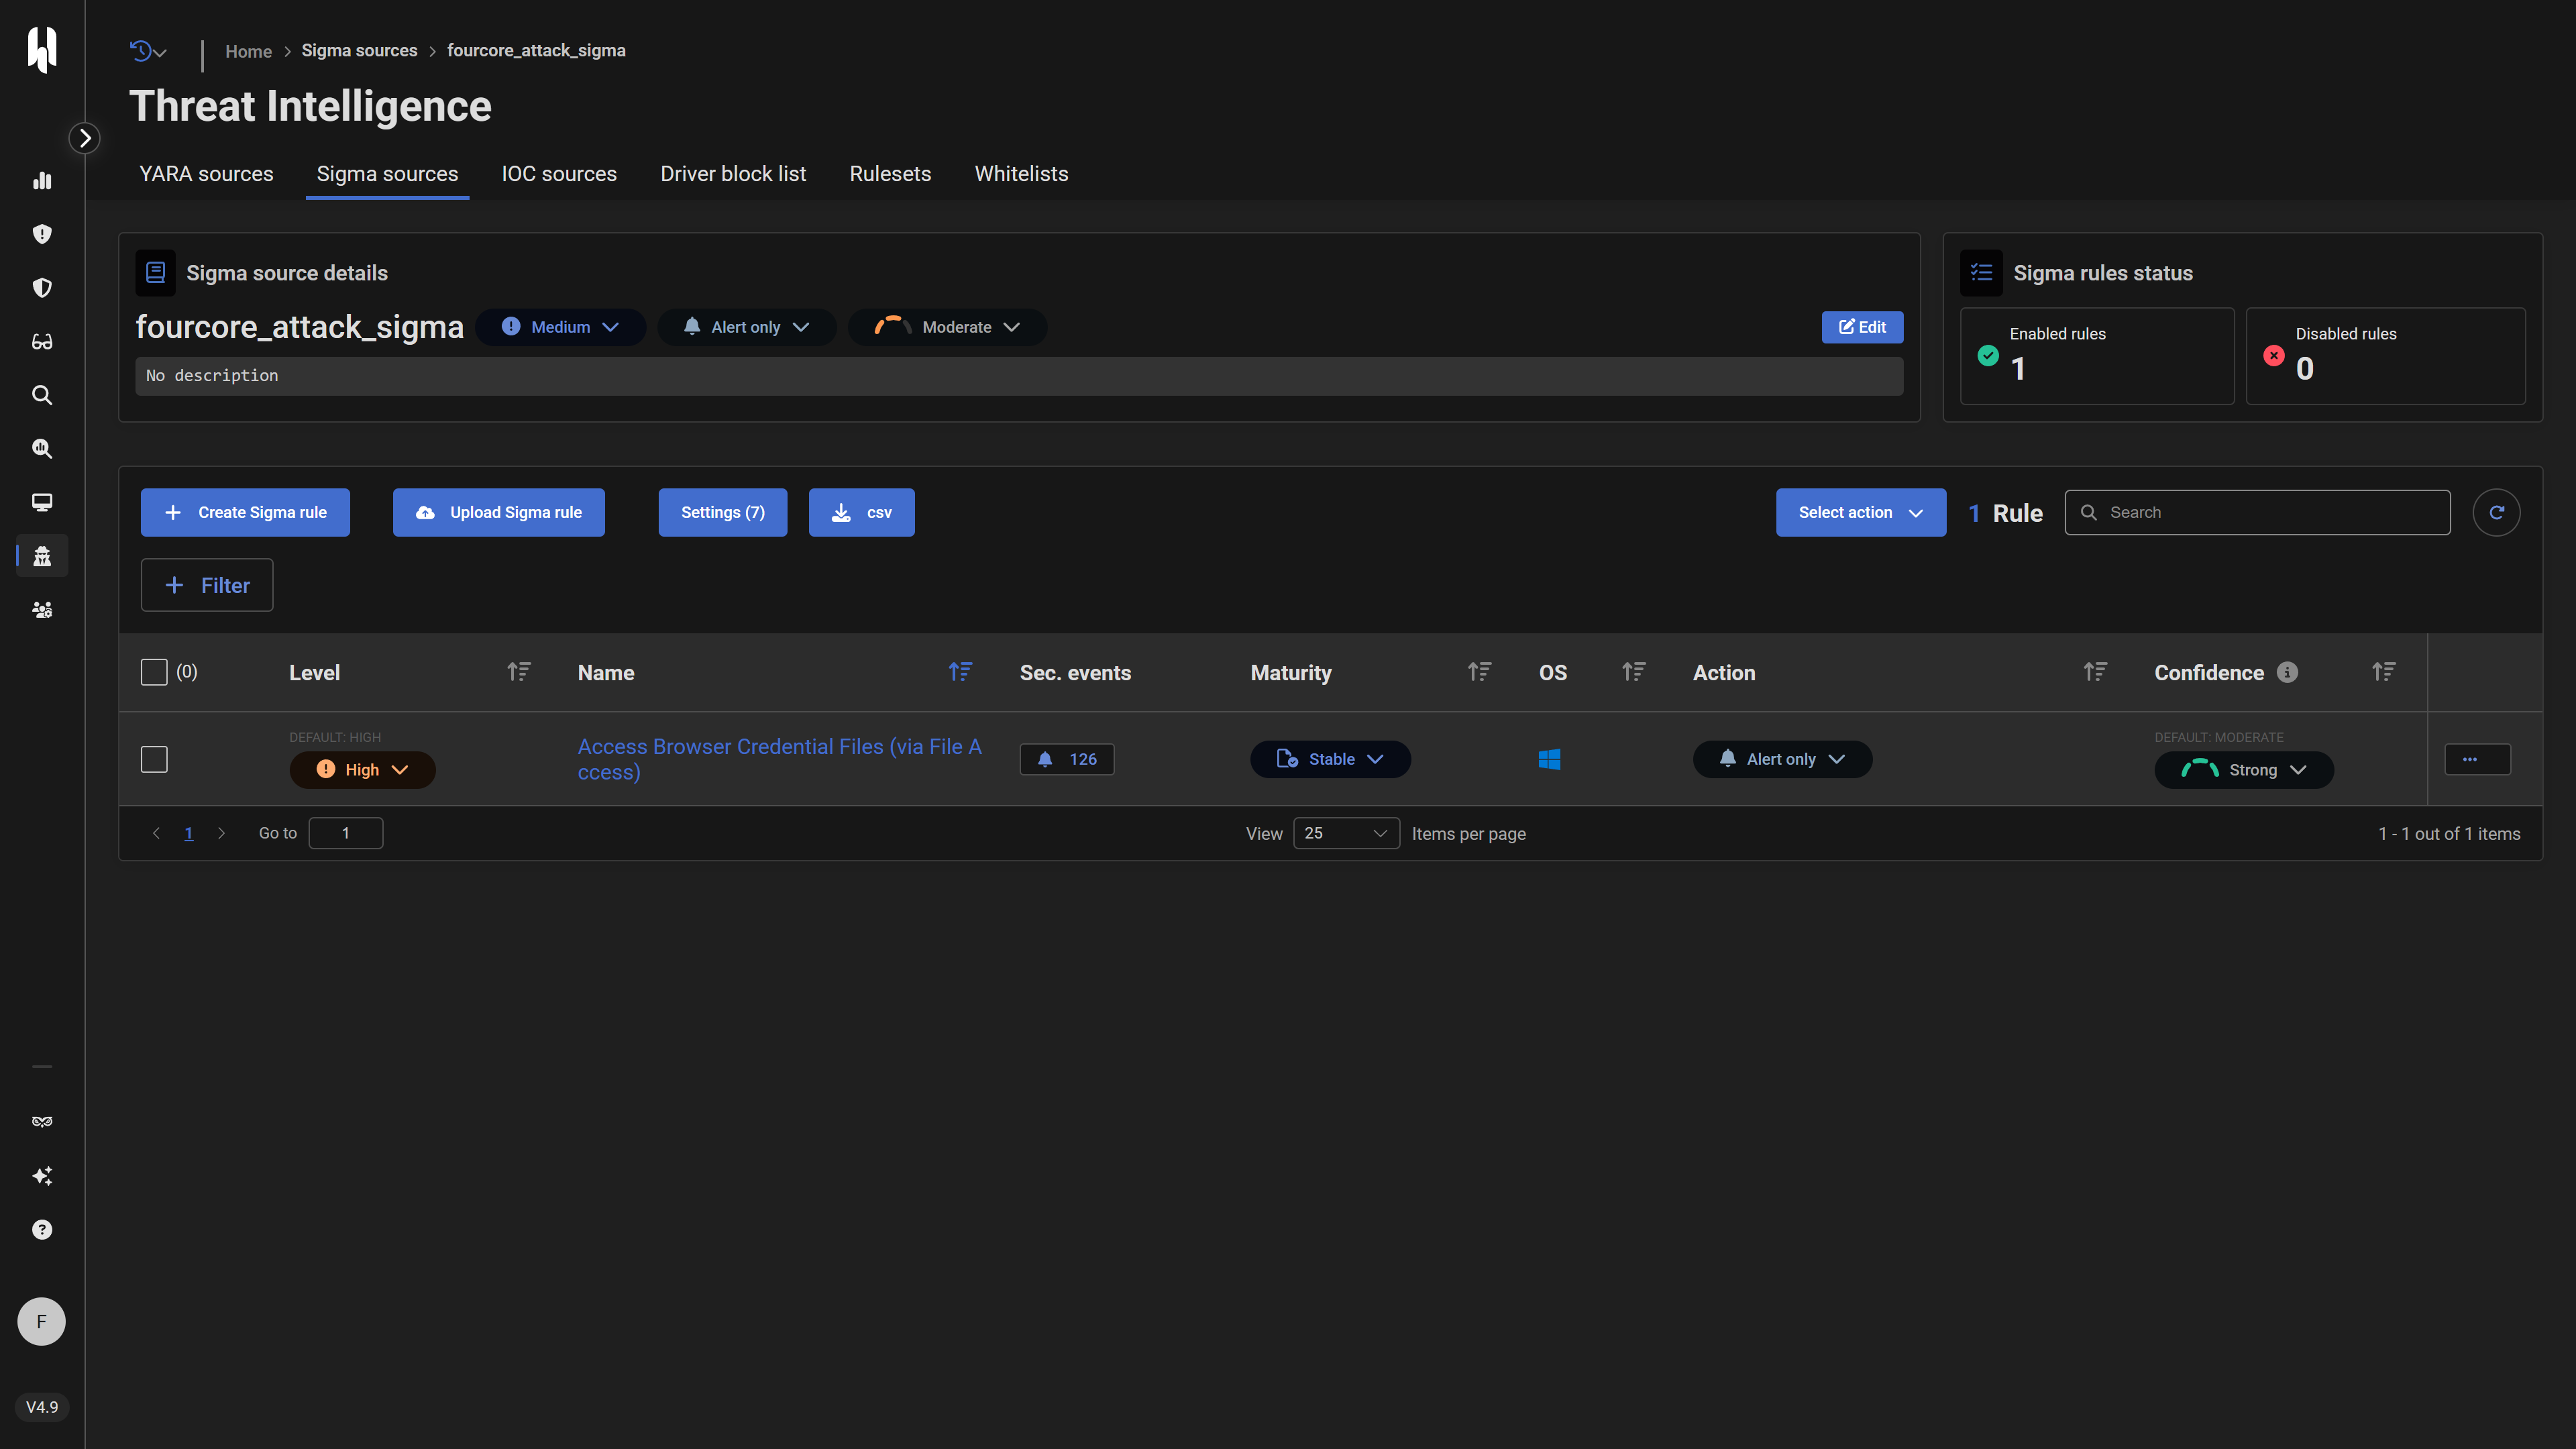Open the sparkle AI assistant icon
2576x1449 pixels.
[42, 1176]
